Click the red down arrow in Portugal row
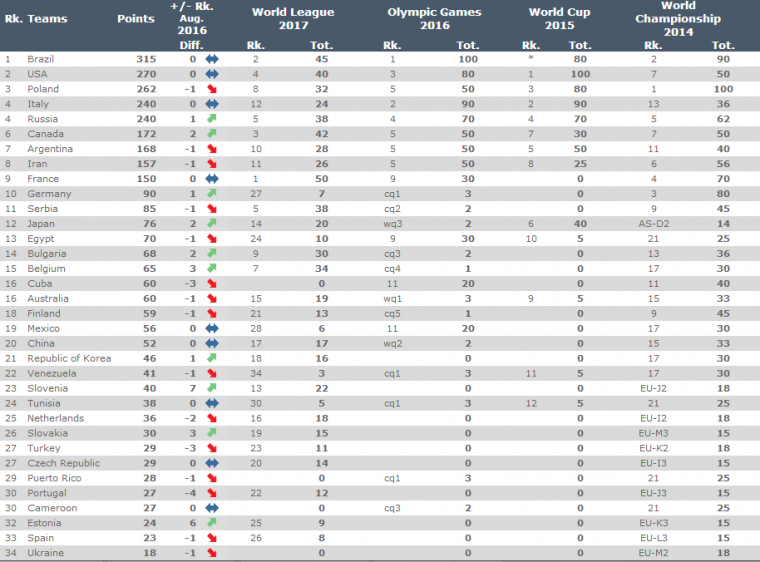This screenshot has height=562, width=760. pyautogui.click(x=212, y=493)
